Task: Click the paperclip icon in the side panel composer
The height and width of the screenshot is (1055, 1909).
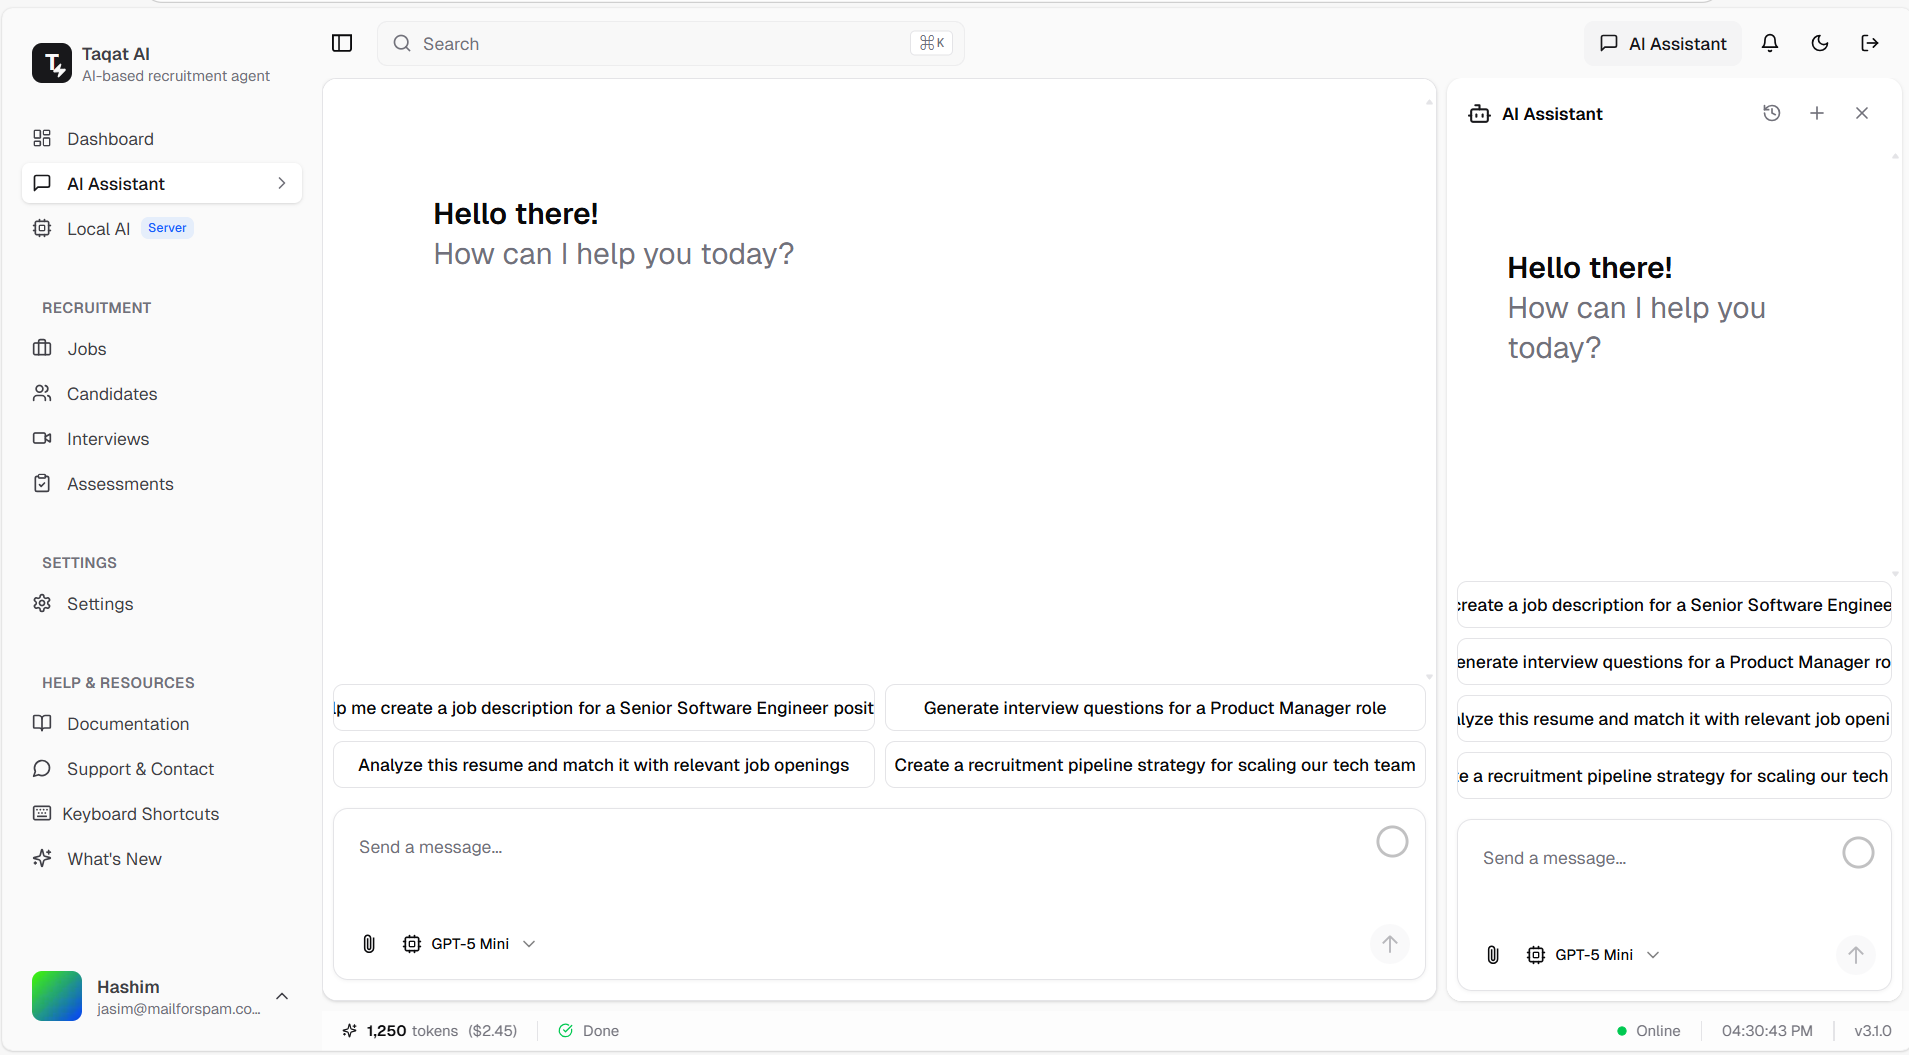Action: (1491, 955)
